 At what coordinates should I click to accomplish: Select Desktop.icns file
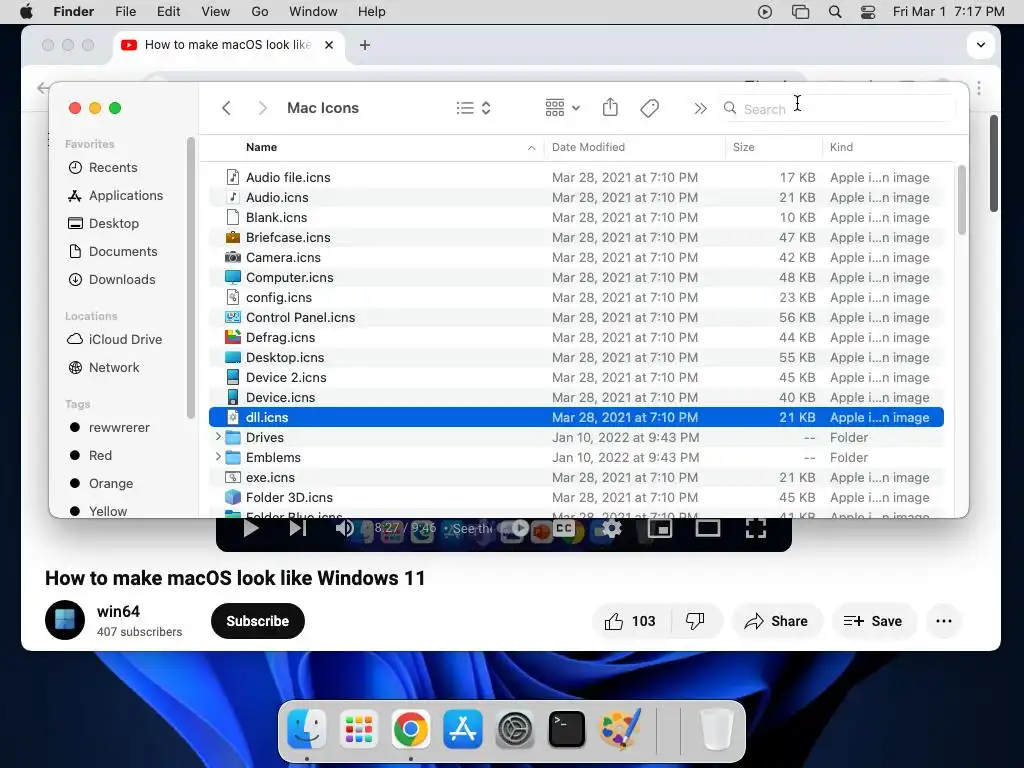click(x=576, y=357)
